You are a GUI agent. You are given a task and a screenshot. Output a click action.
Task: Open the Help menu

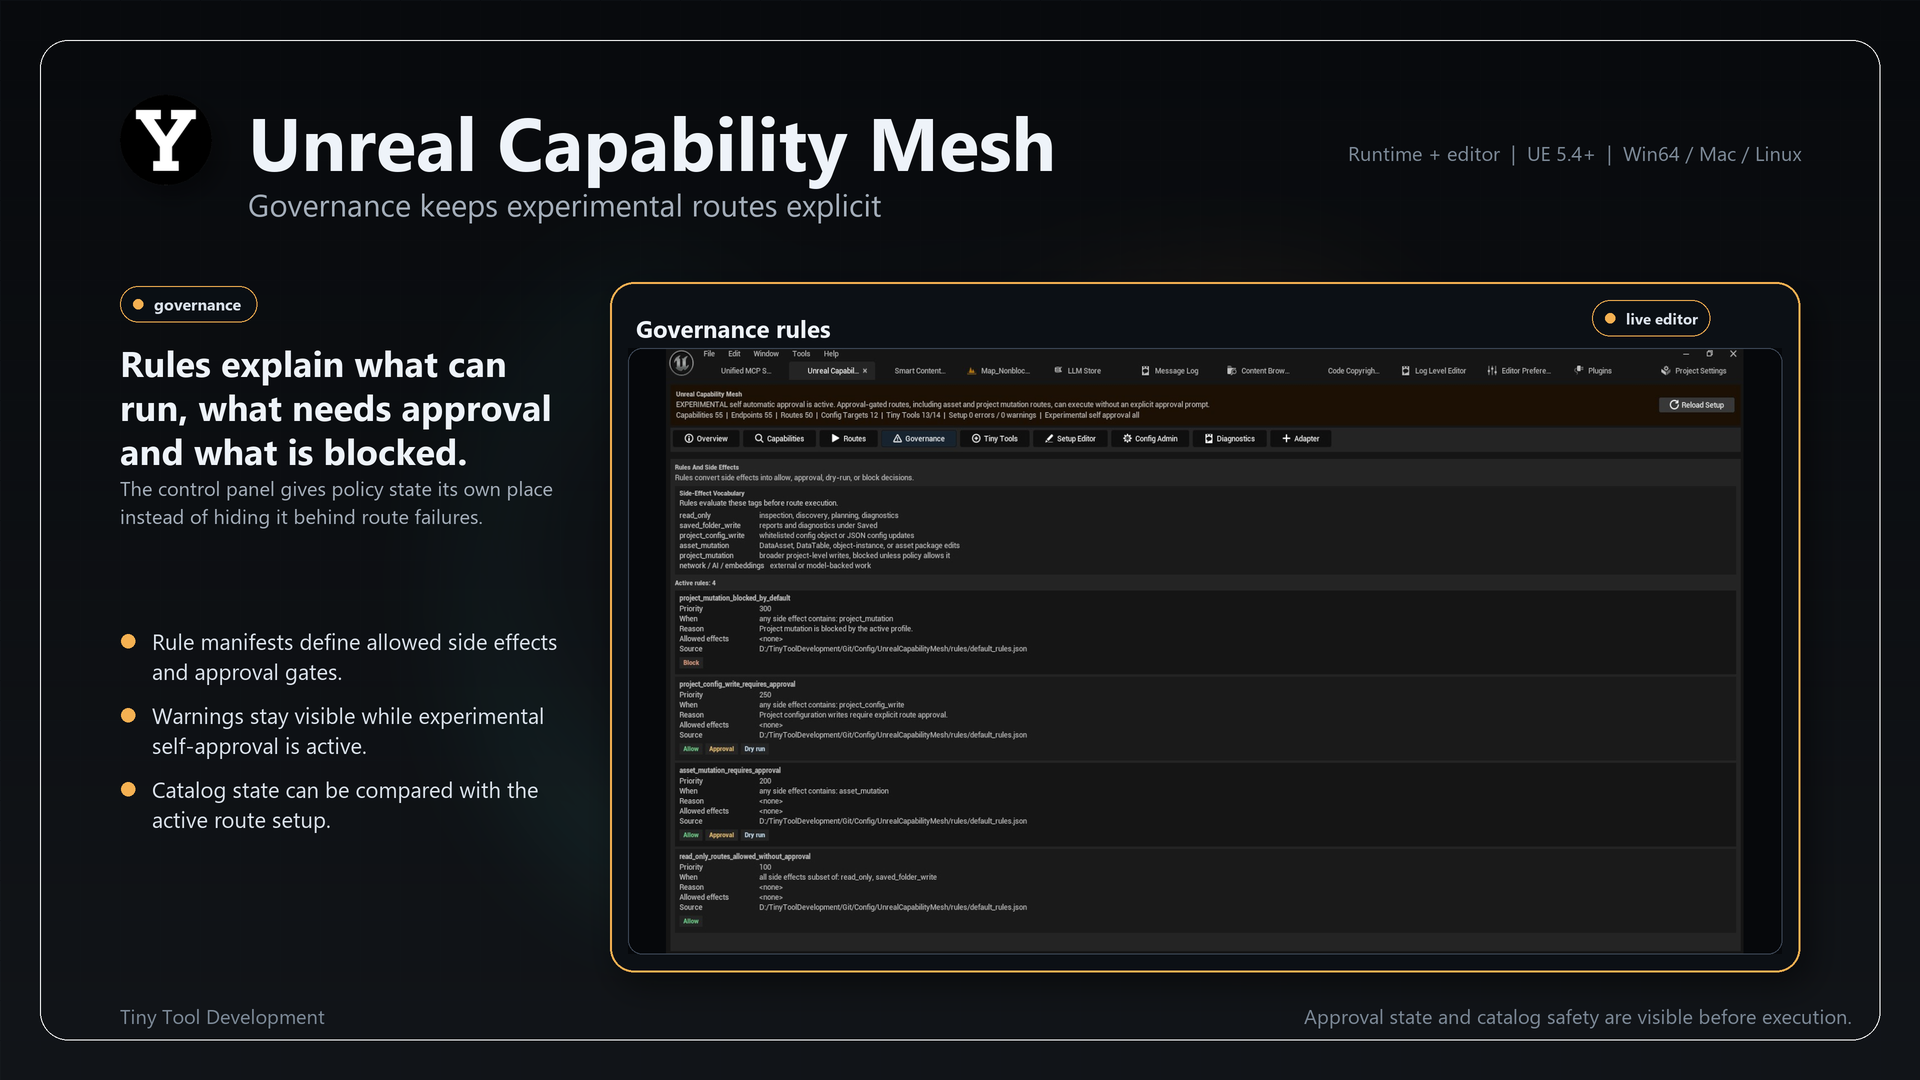tap(831, 354)
